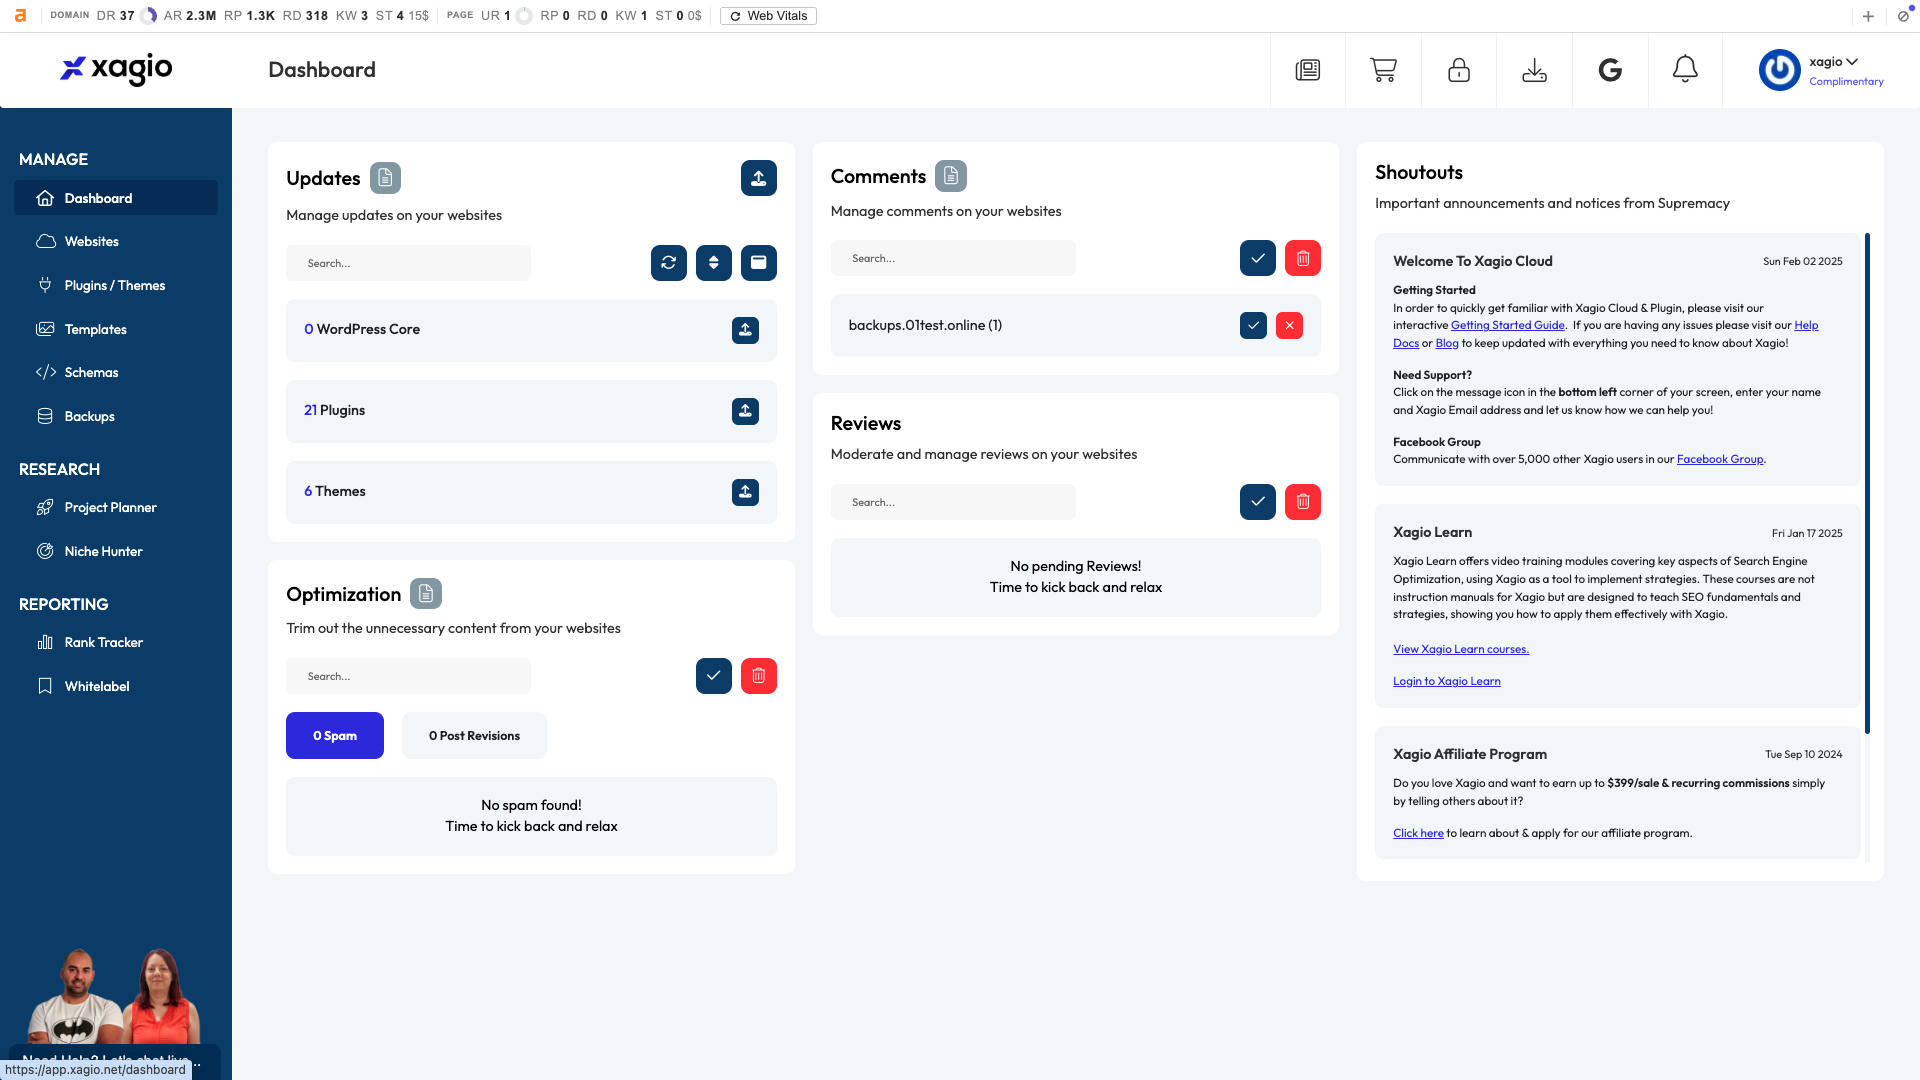
Task: Open the news feed icon in header
Action: (x=1307, y=70)
